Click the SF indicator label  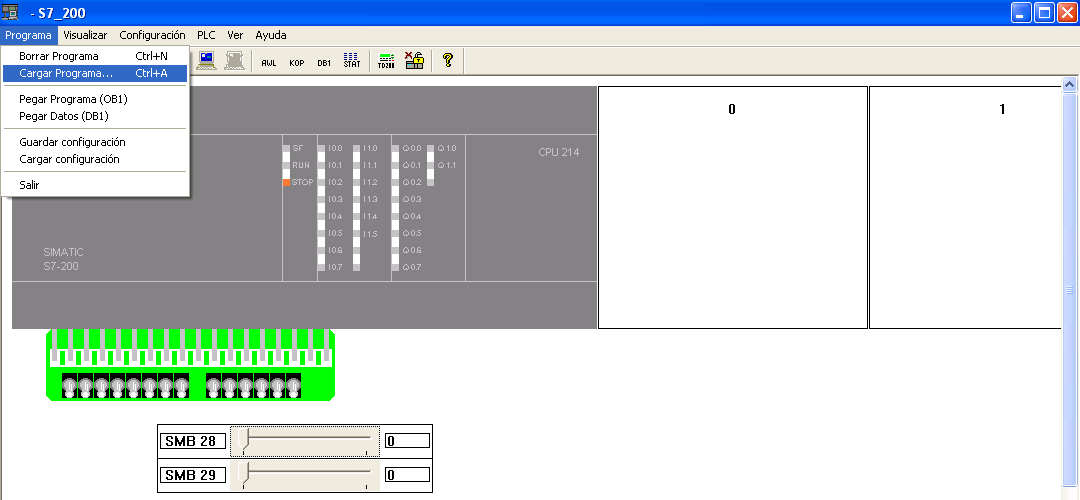(298, 148)
